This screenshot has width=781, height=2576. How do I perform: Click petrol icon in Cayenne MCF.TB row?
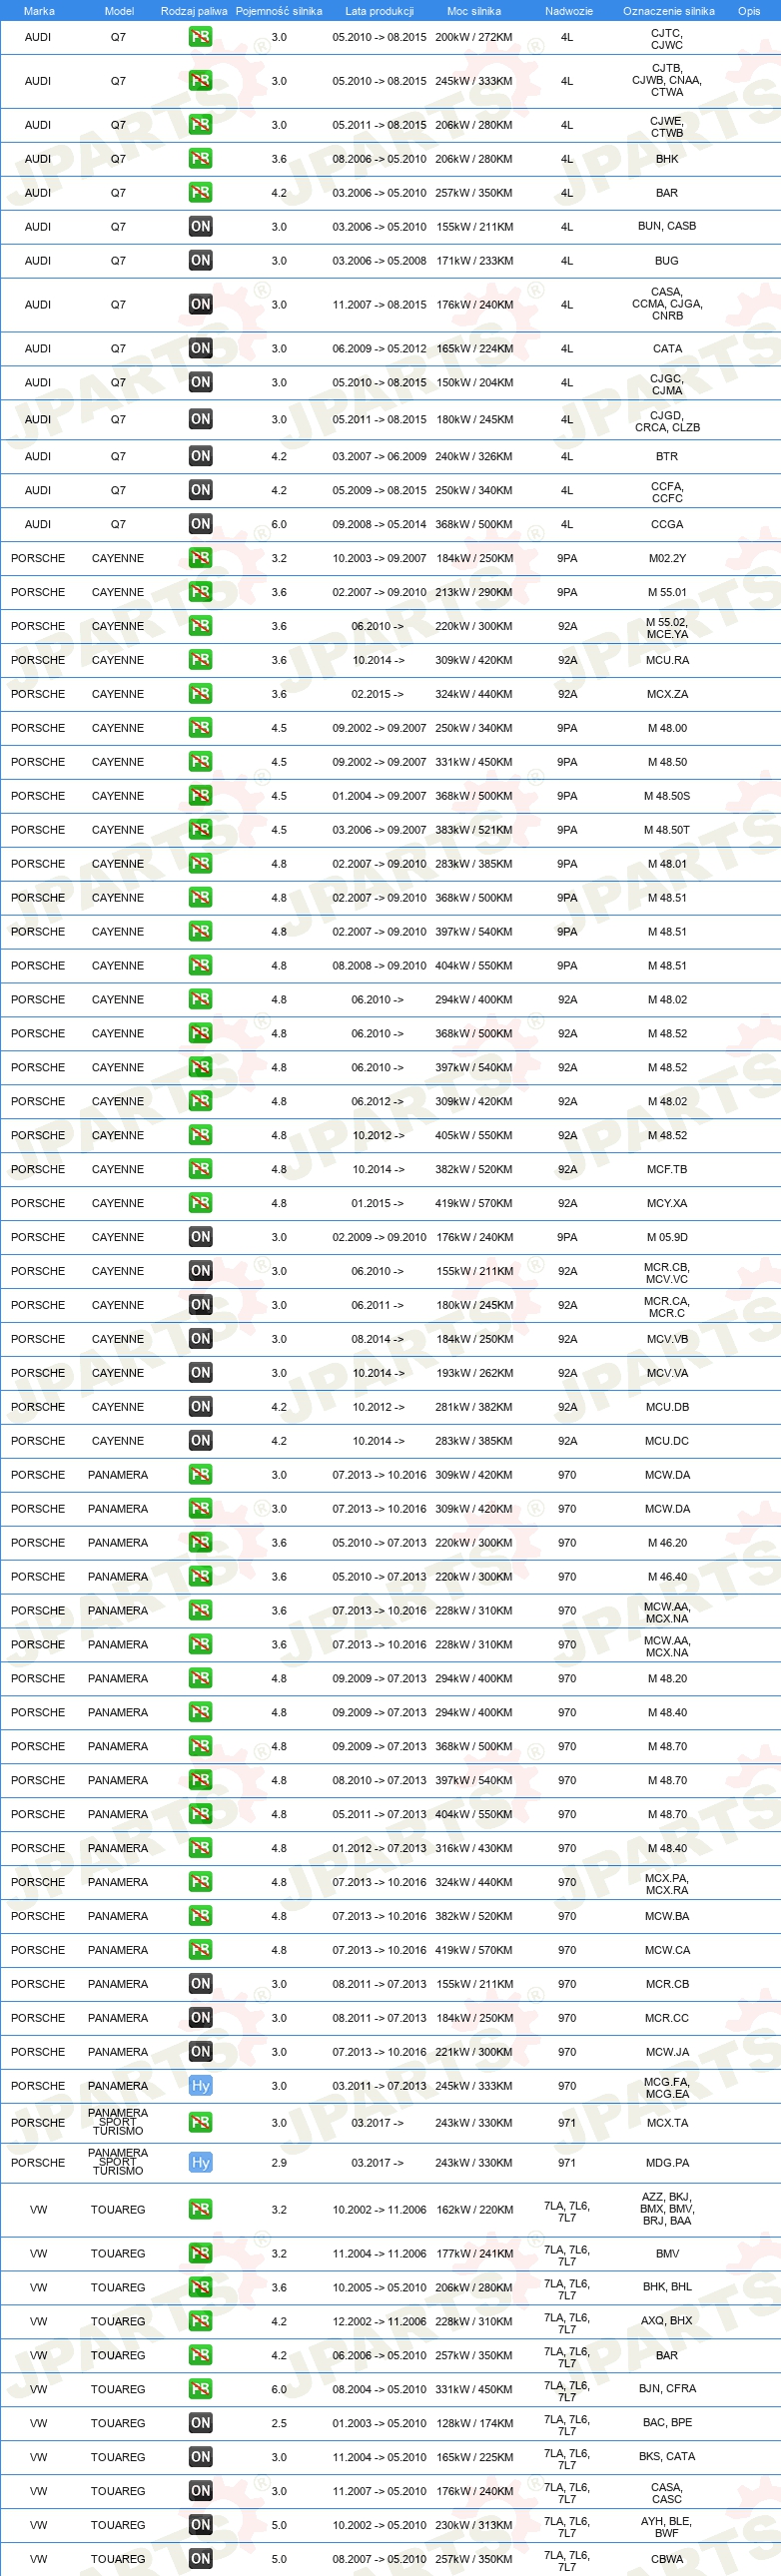200,1169
